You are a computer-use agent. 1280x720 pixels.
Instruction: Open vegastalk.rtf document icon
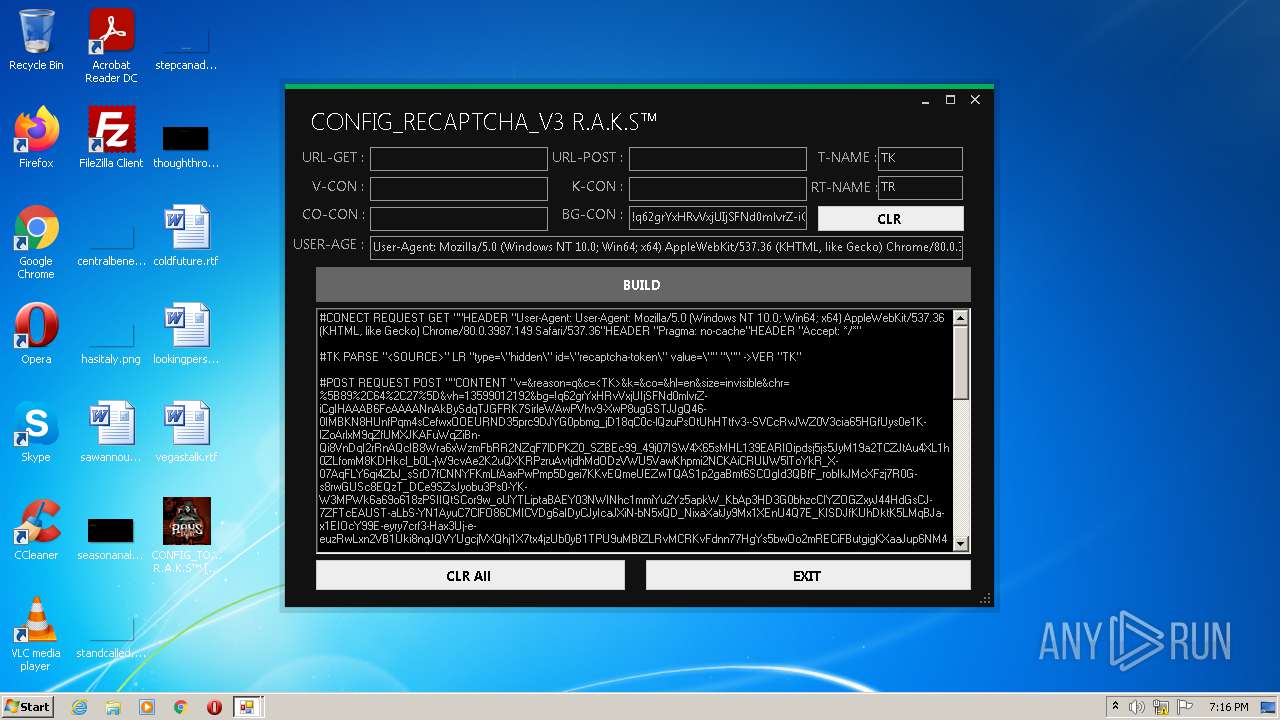coord(186,432)
